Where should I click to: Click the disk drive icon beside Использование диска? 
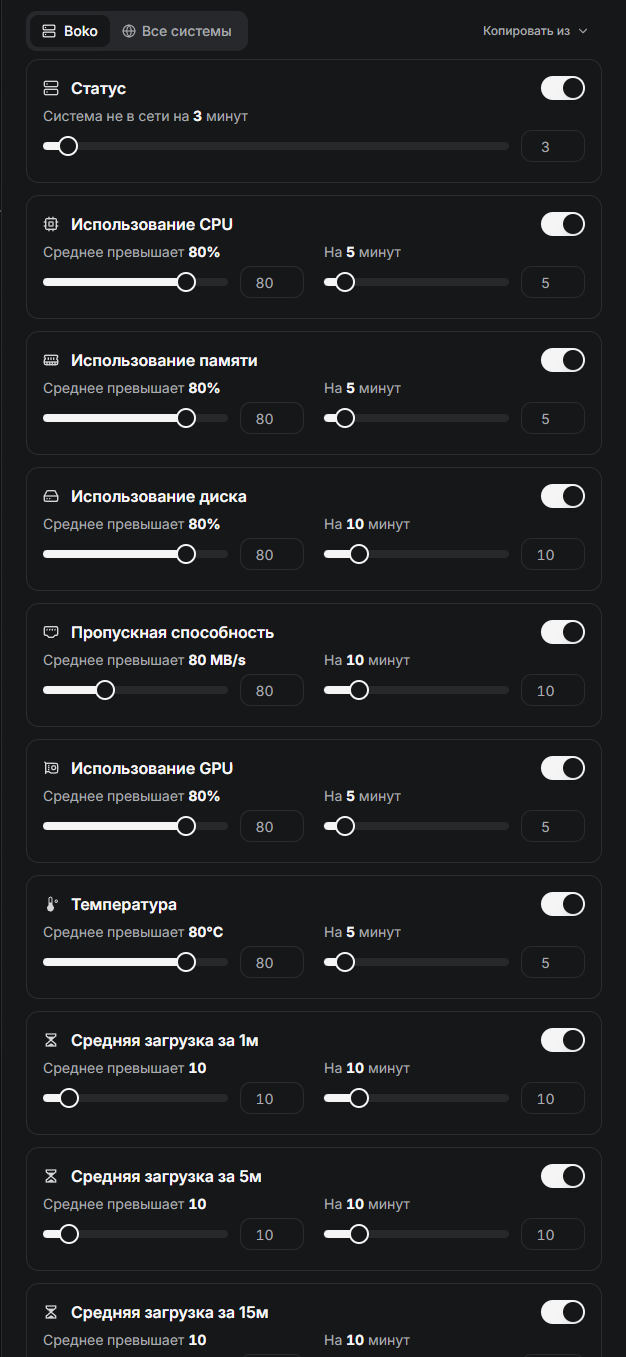click(52, 496)
